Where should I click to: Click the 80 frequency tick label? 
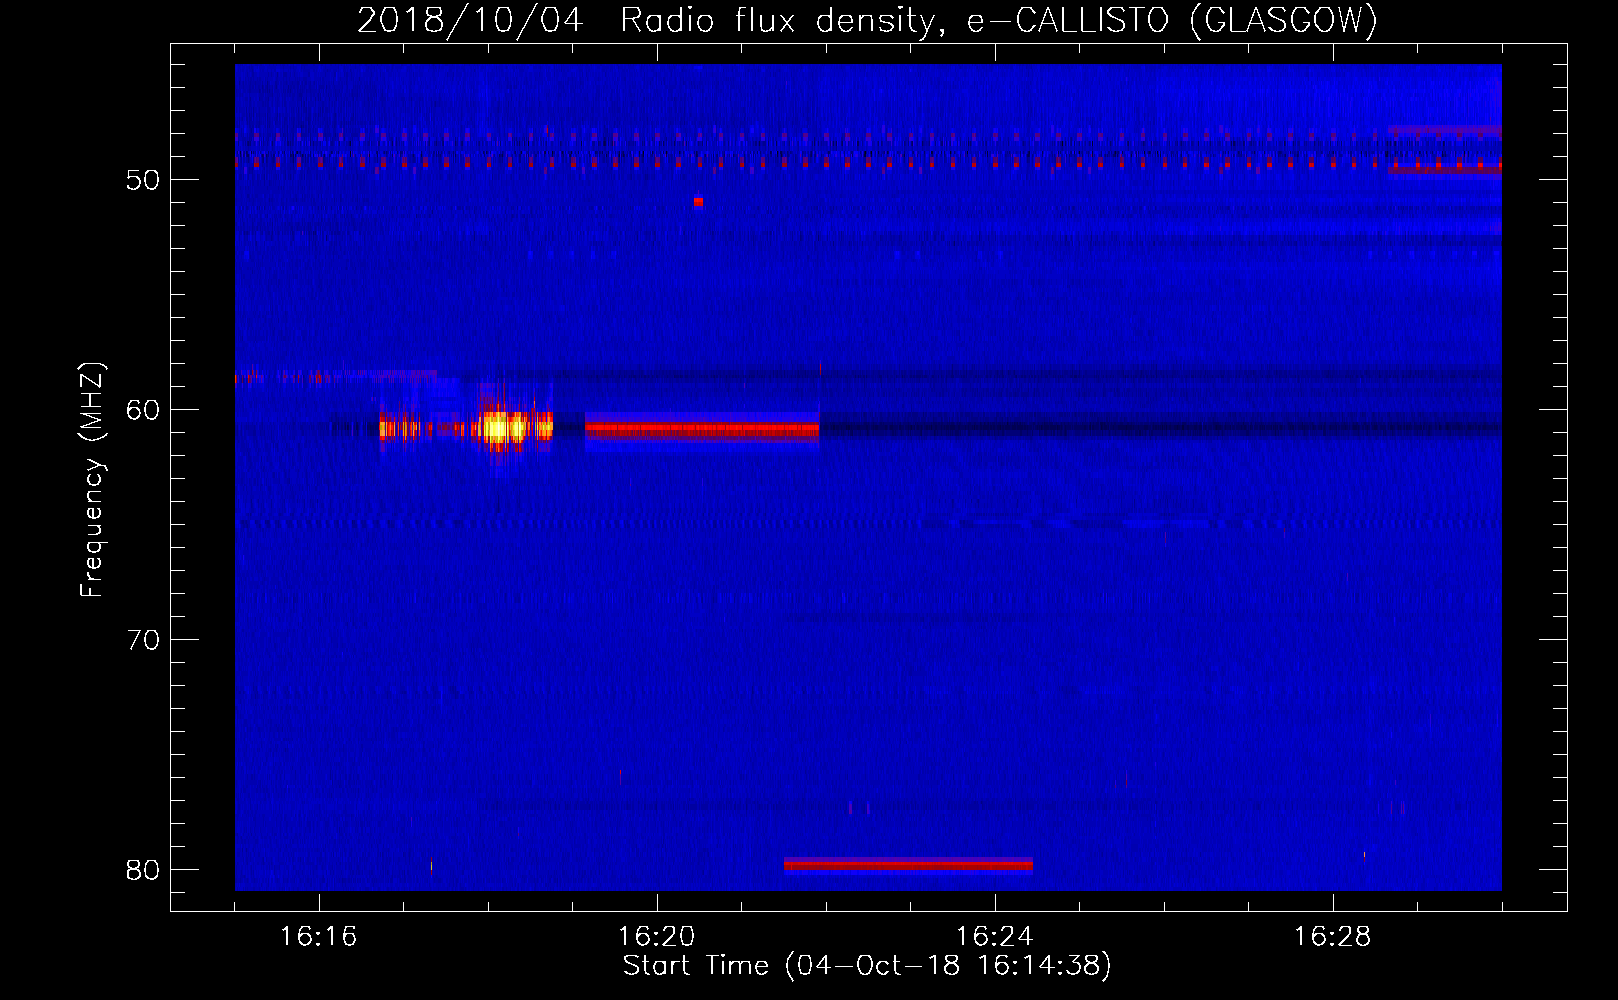(143, 870)
